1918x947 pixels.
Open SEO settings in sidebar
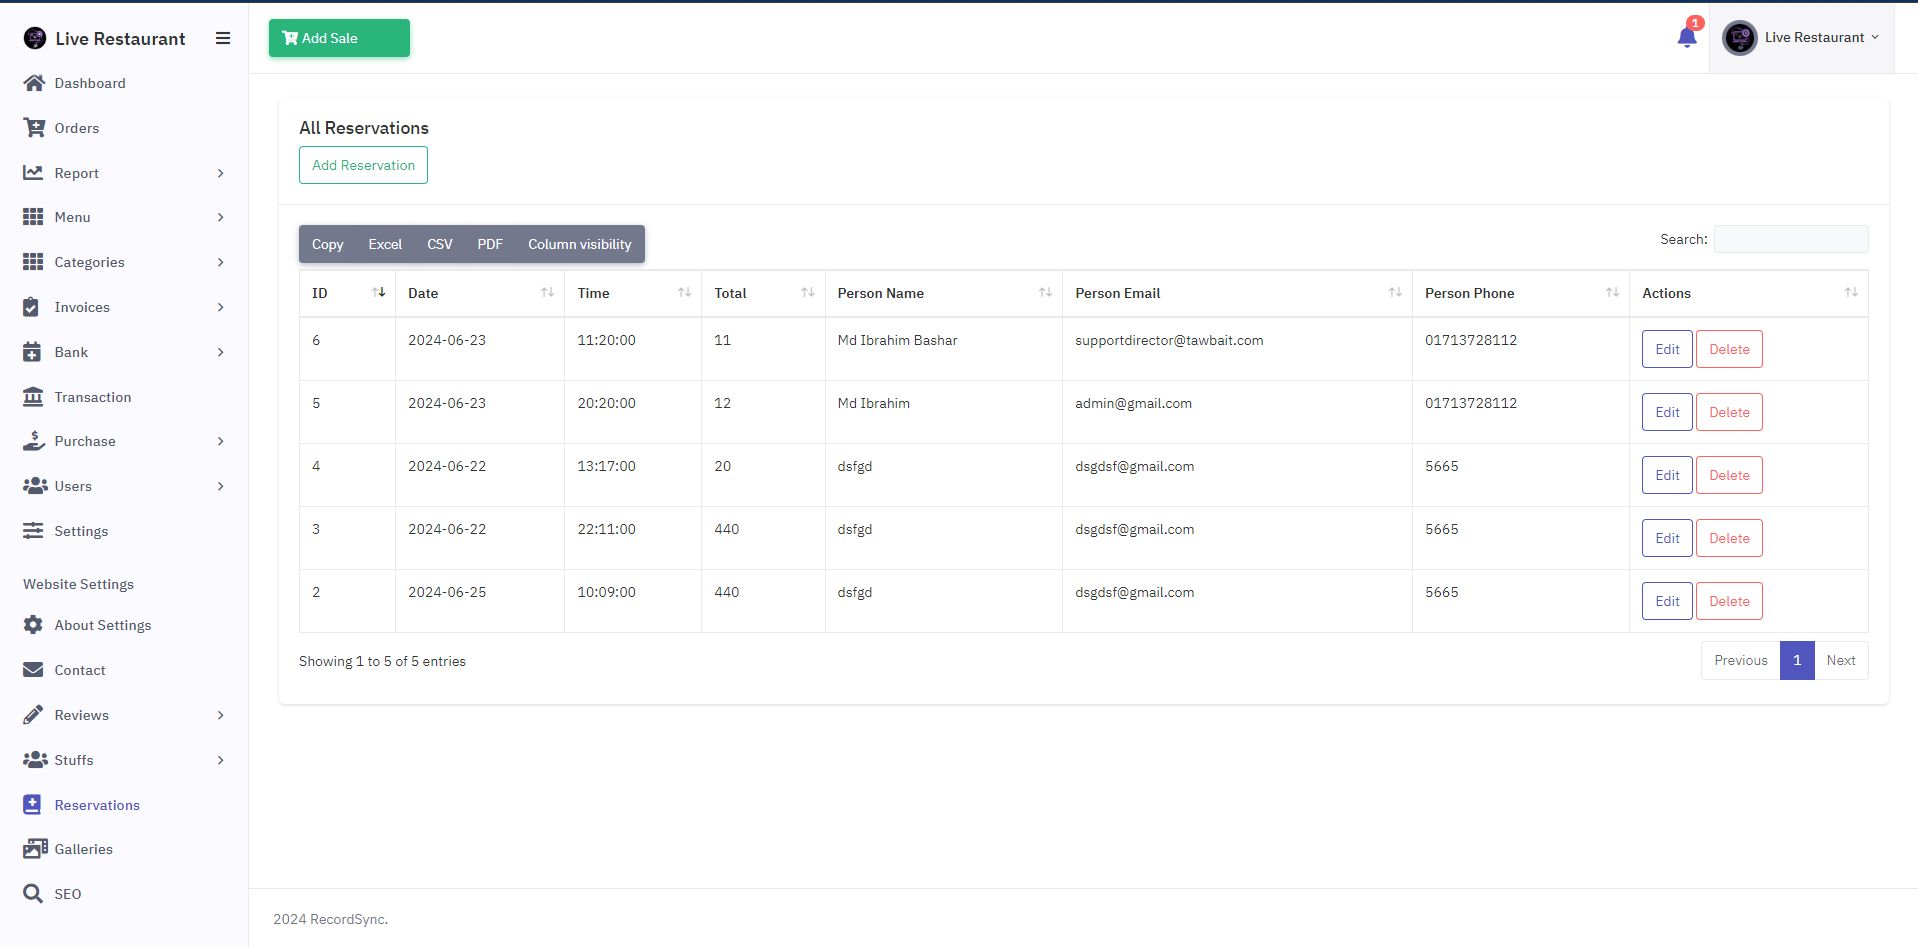click(x=68, y=894)
